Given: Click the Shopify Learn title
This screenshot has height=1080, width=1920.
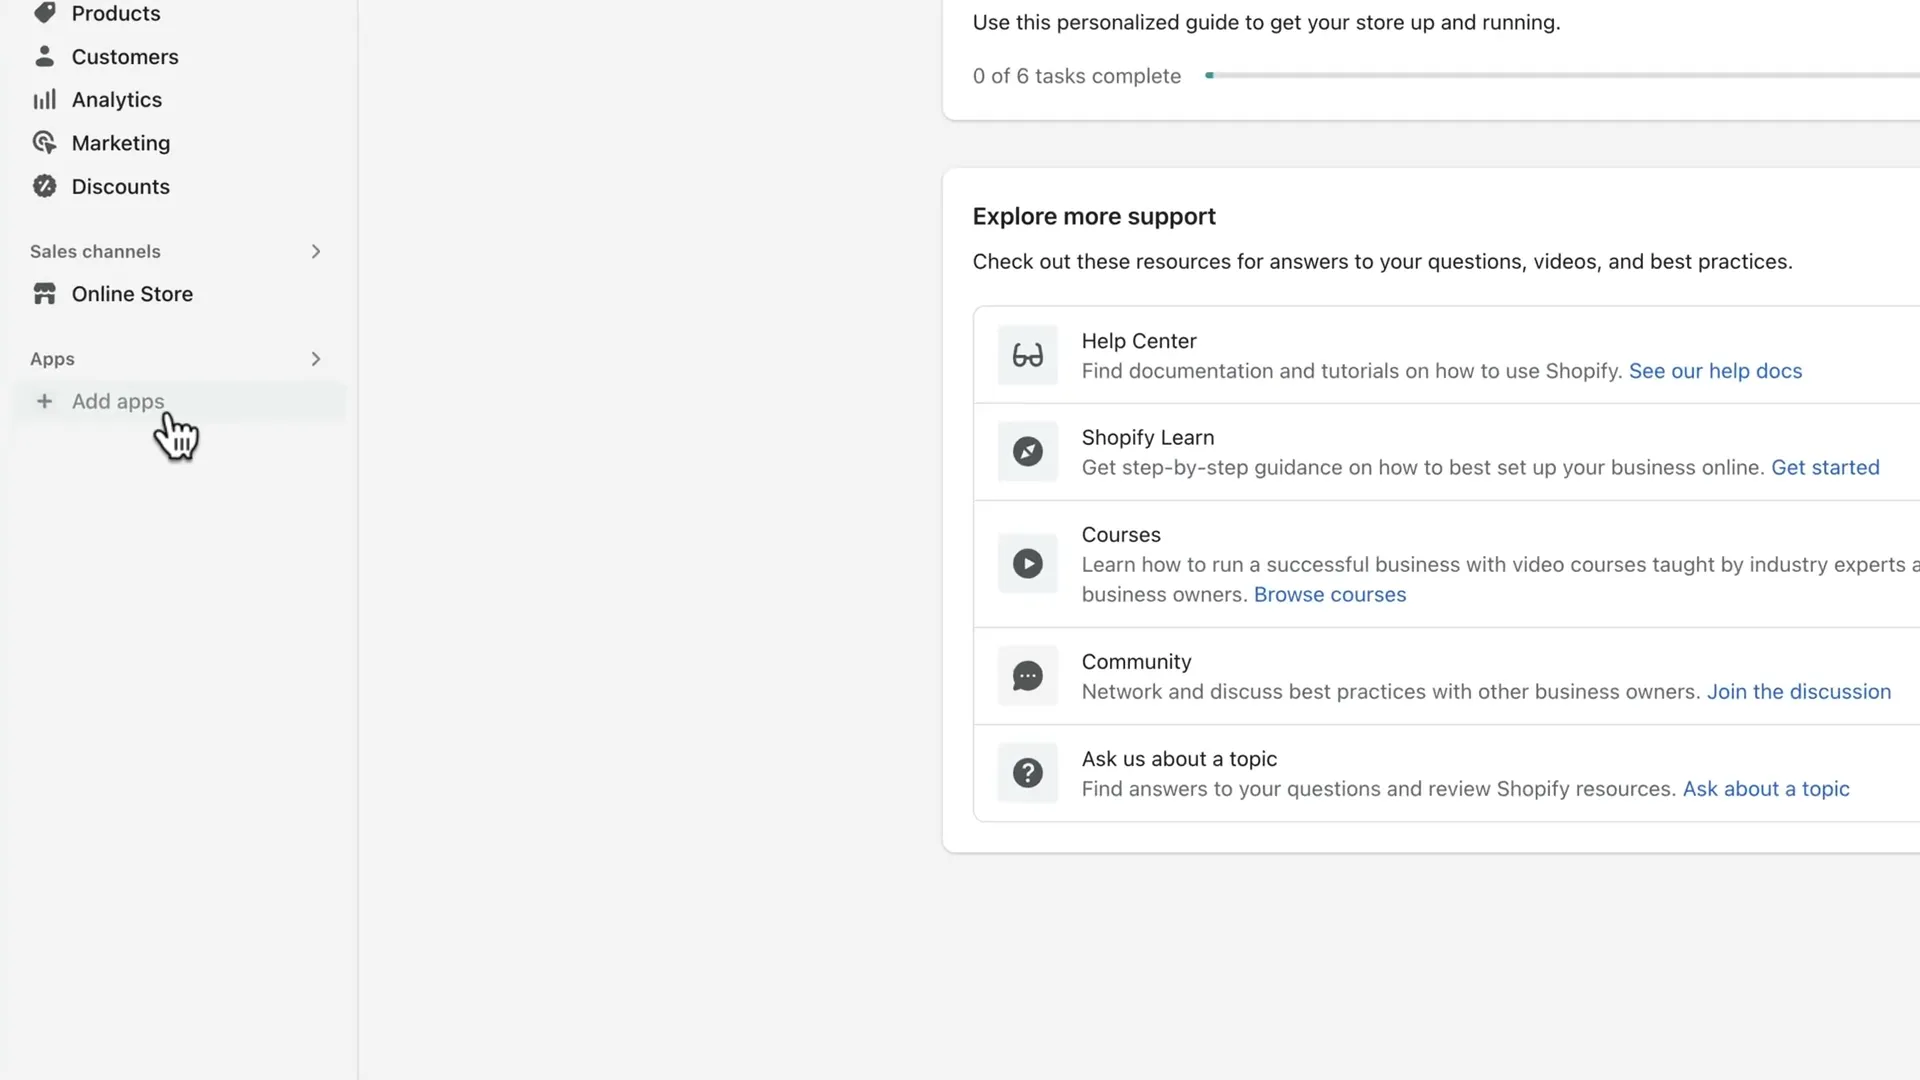Looking at the screenshot, I should tap(1147, 438).
